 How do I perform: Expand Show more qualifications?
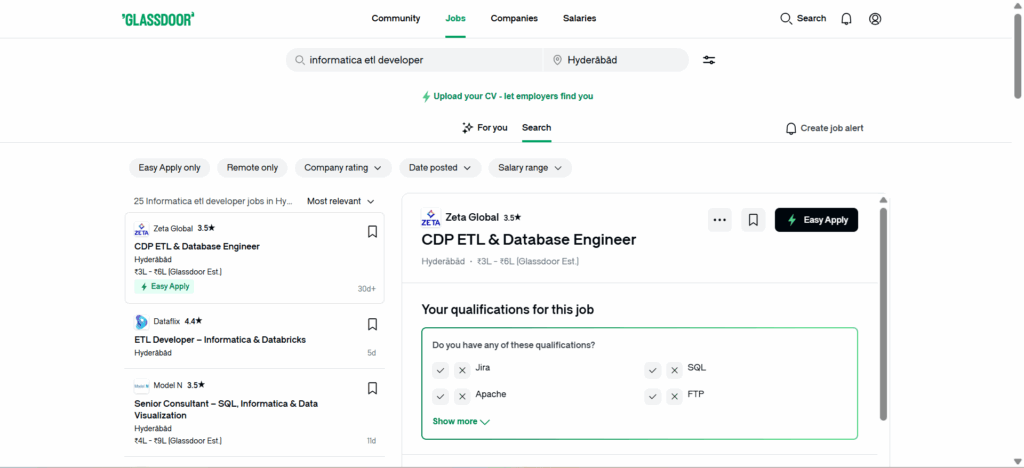[x=461, y=422]
